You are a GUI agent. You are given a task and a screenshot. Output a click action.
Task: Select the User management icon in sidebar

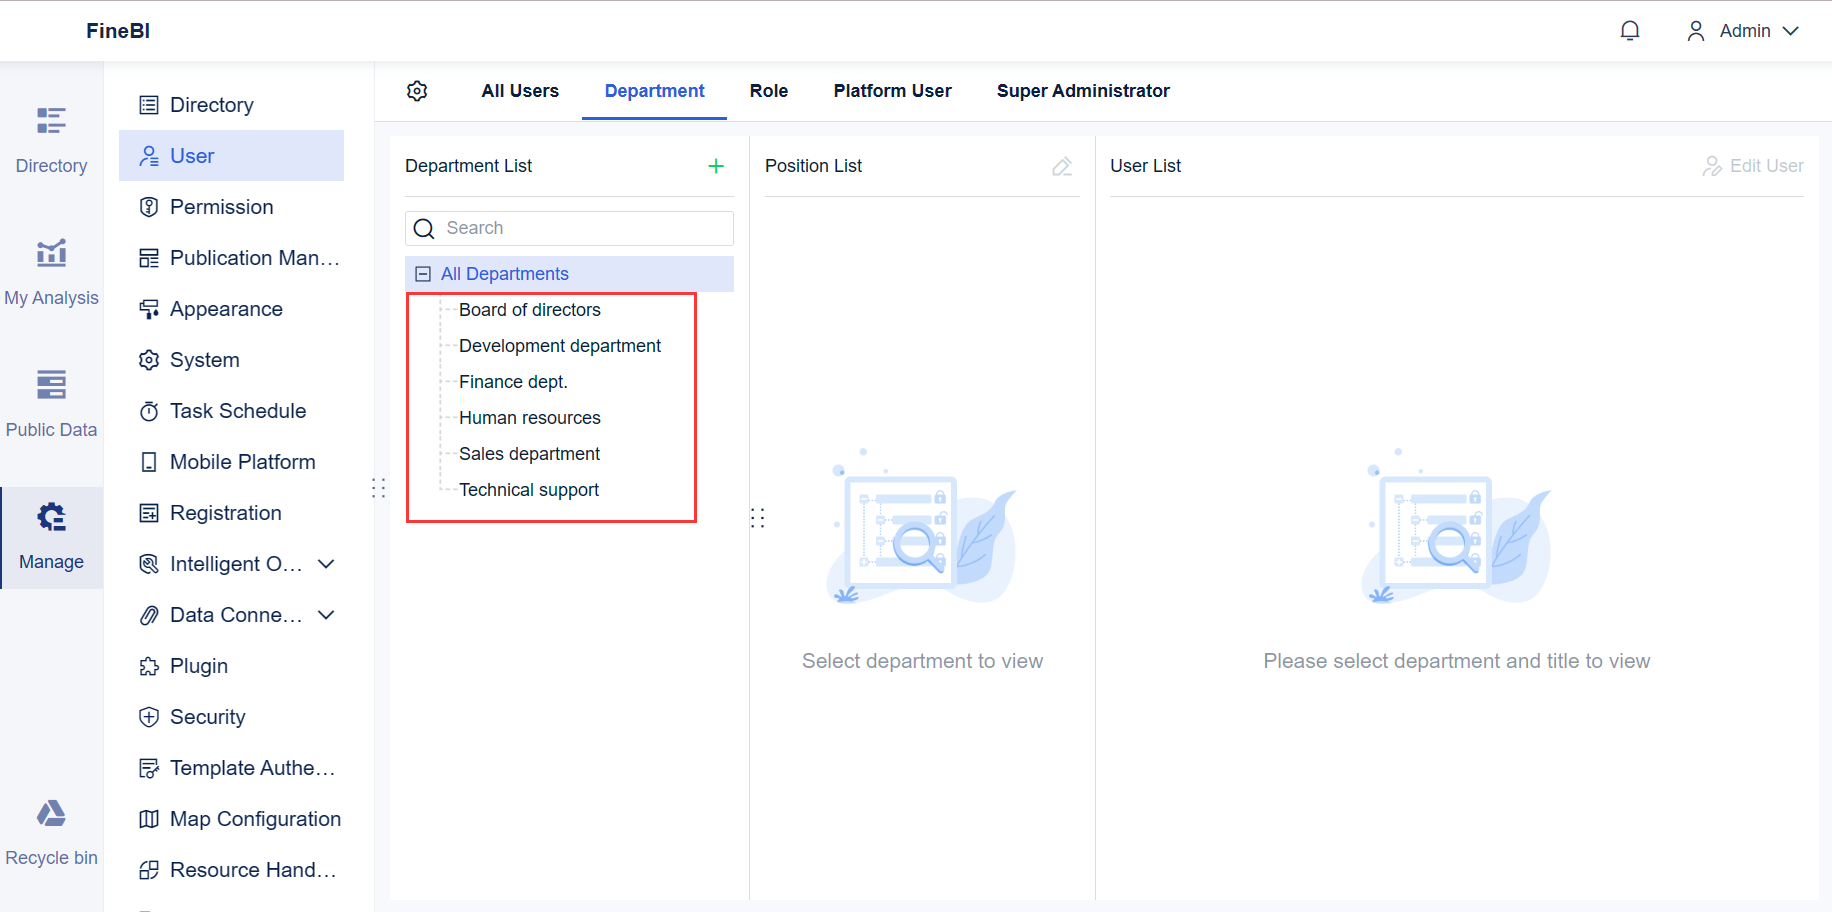tap(149, 155)
